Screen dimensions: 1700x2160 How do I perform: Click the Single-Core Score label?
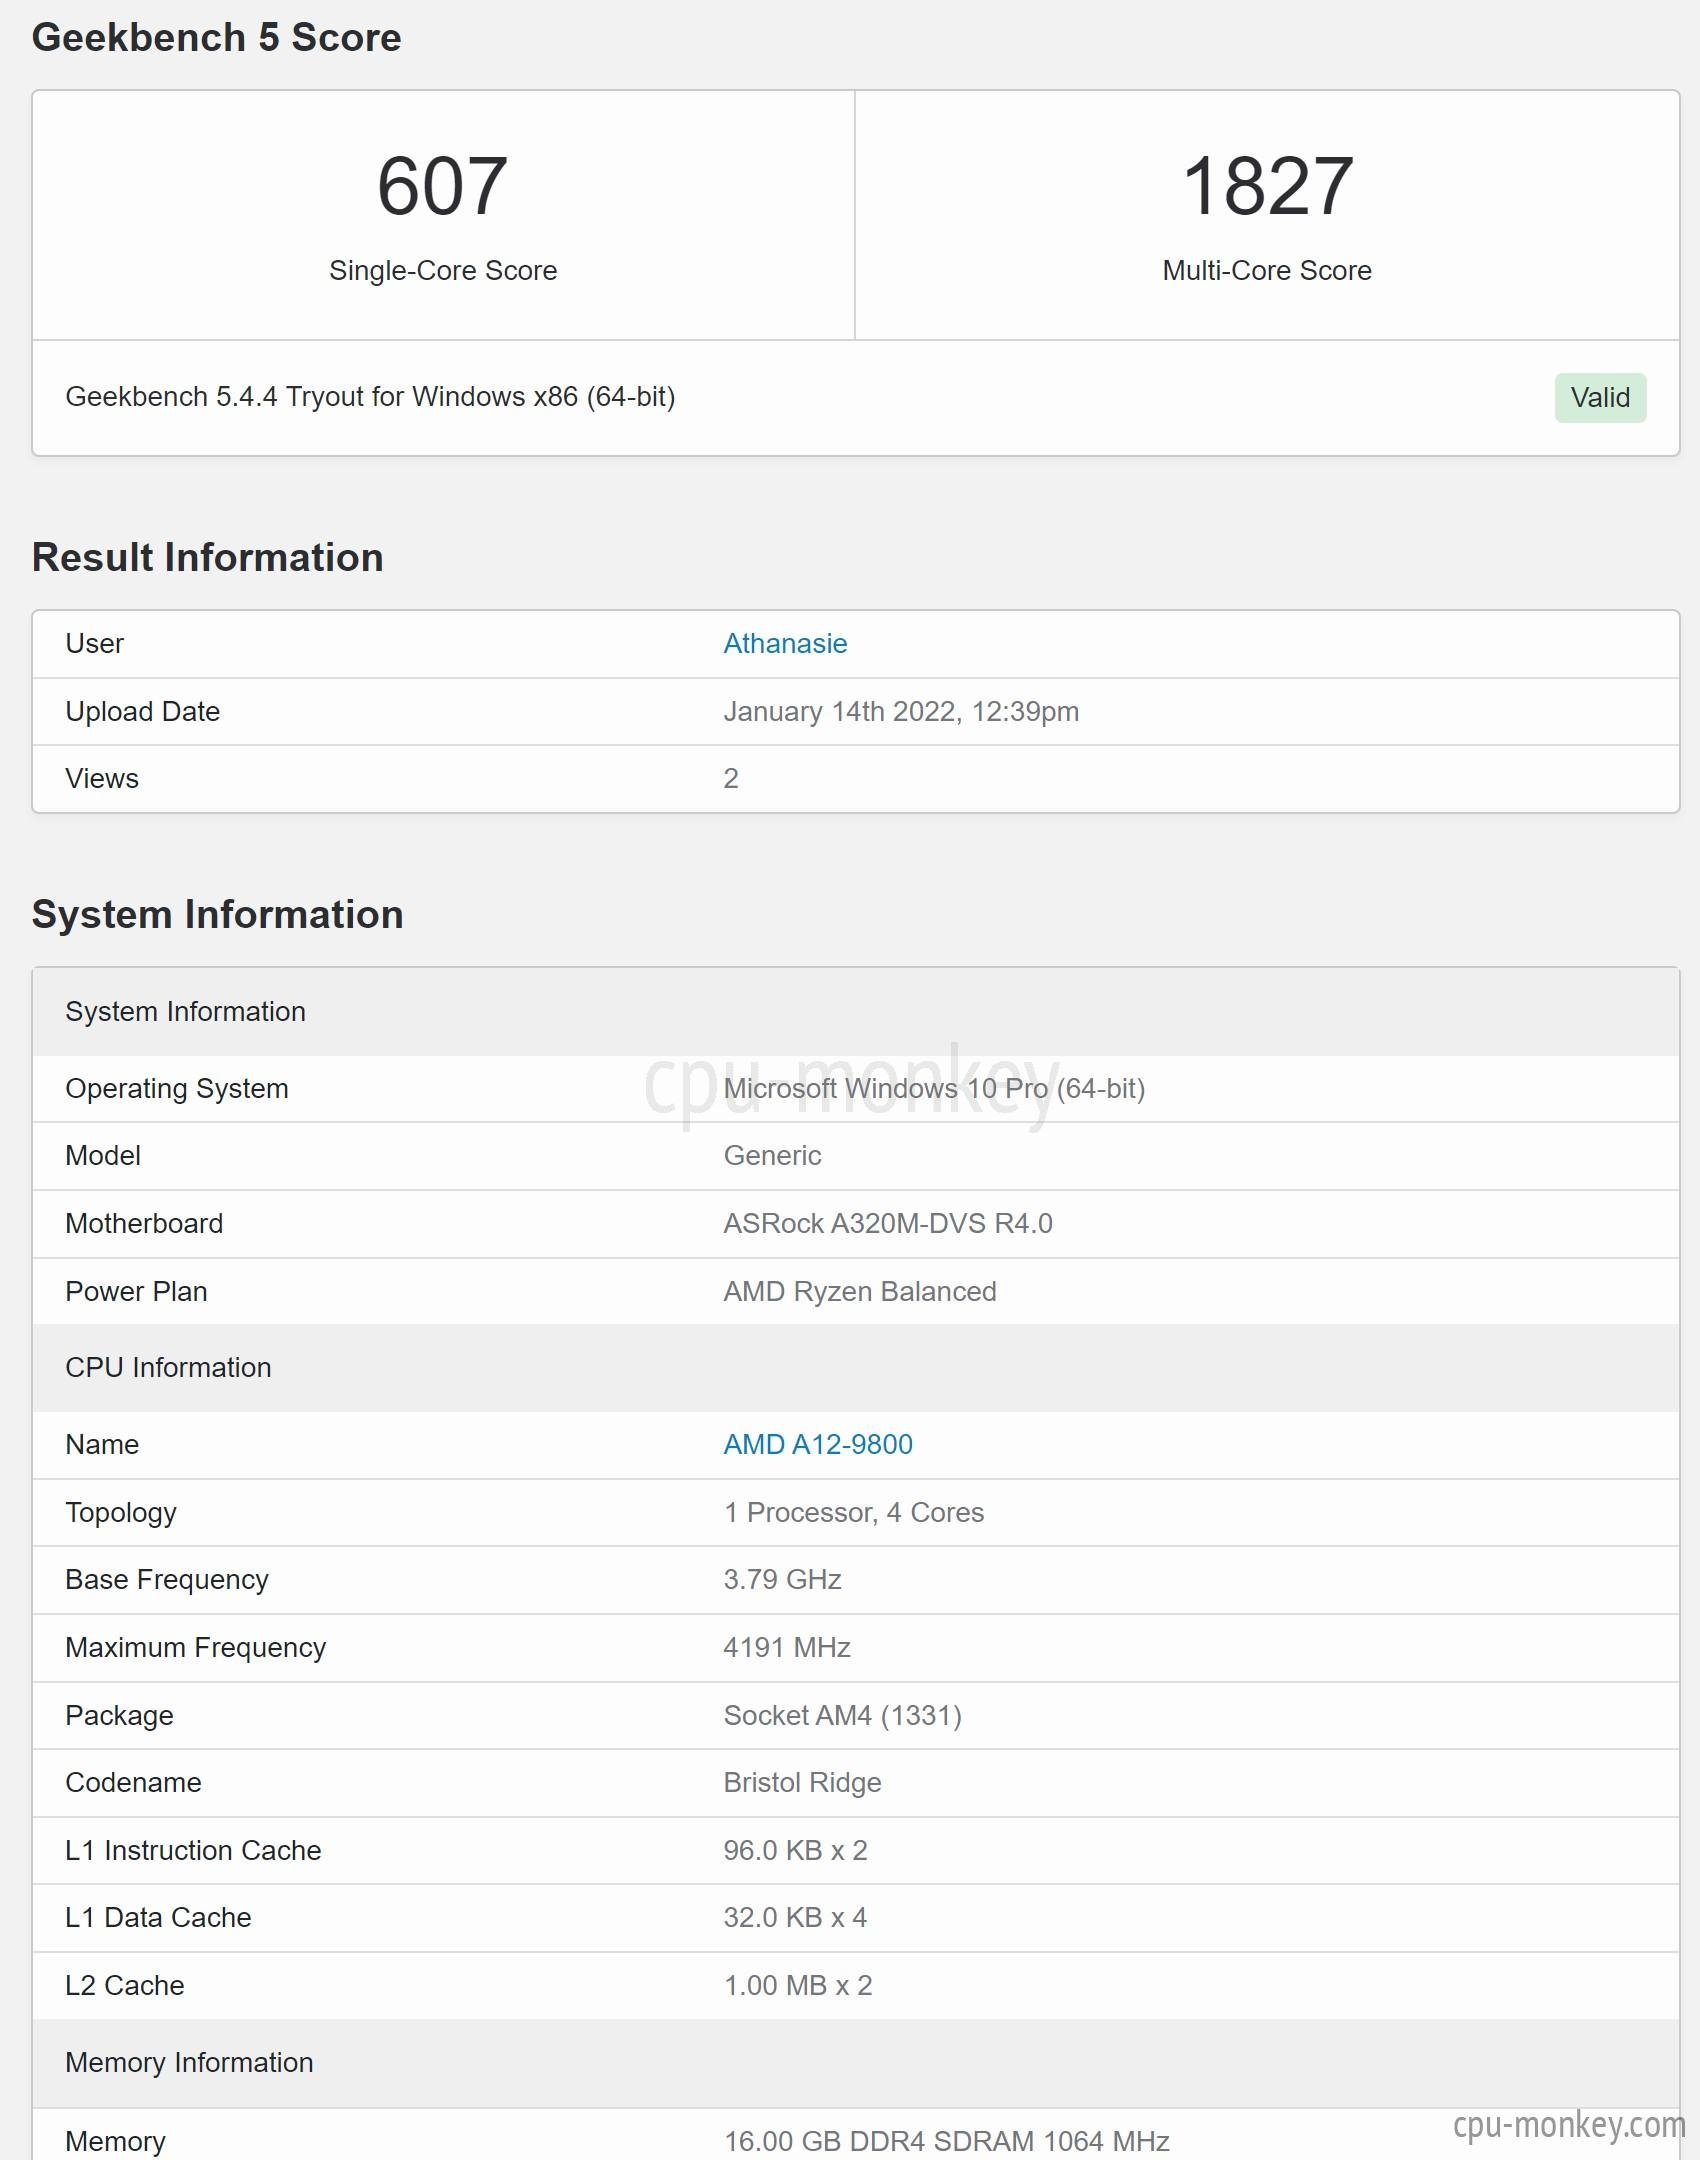click(x=443, y=270)
